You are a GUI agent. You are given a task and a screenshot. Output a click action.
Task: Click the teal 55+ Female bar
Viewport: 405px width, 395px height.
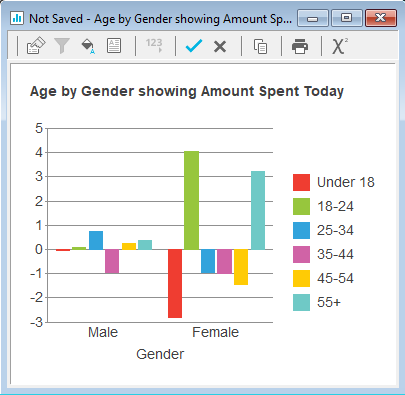click(258, 210)
